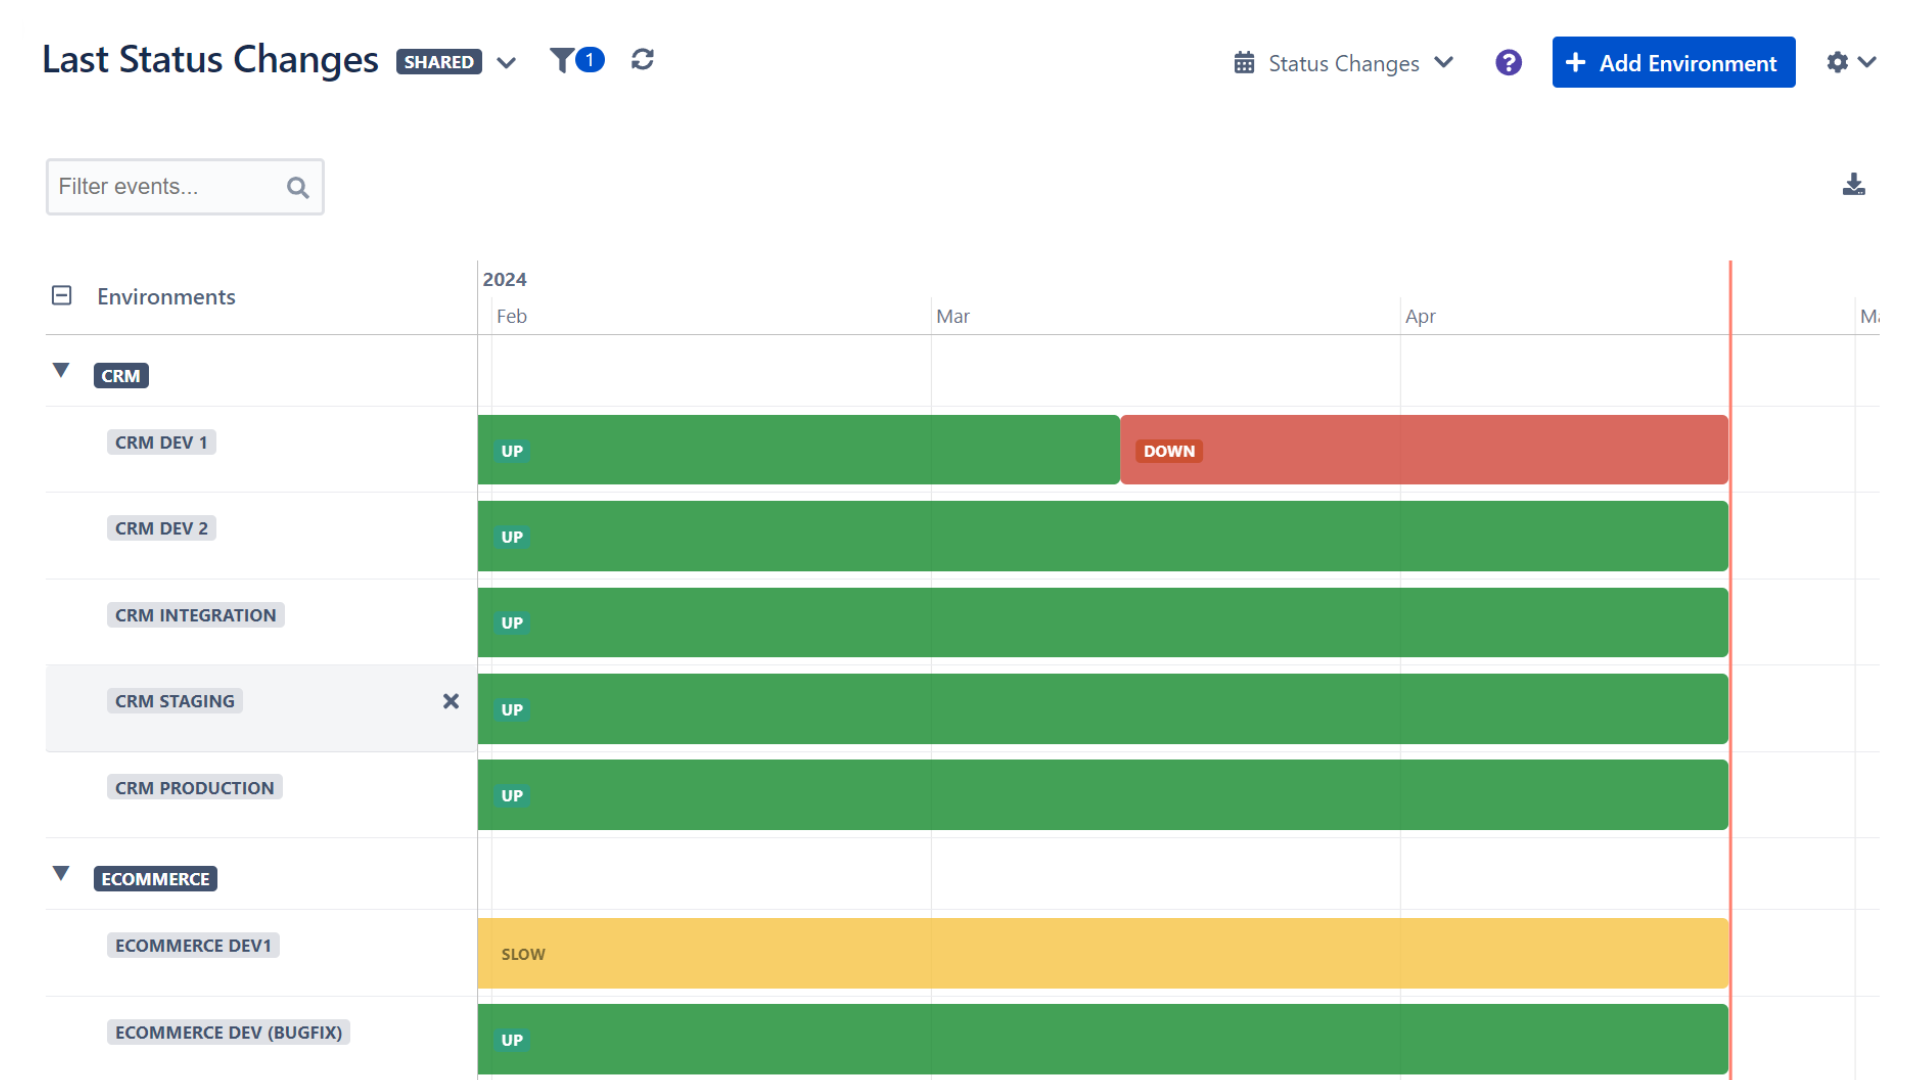Open the Status Changes view dropdown
Screen dimensions: 1920x1080
(1344, 63)
